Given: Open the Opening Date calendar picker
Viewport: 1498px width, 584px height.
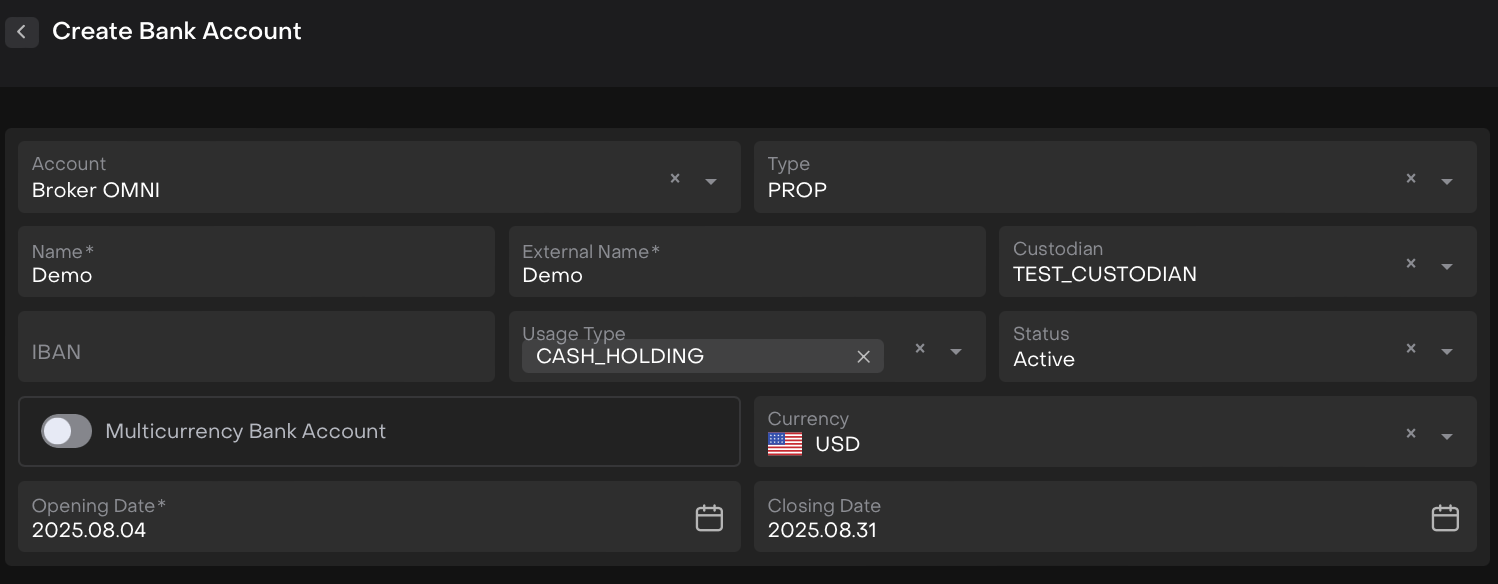Looking at the screenshot, I should click(709, 518).
